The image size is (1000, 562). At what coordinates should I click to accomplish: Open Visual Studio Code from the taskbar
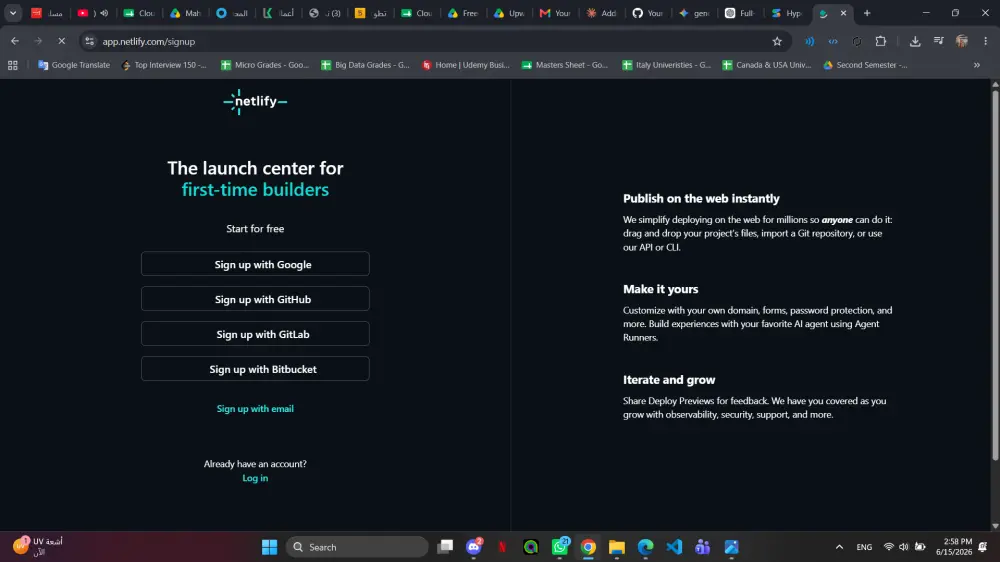point(674,547)
